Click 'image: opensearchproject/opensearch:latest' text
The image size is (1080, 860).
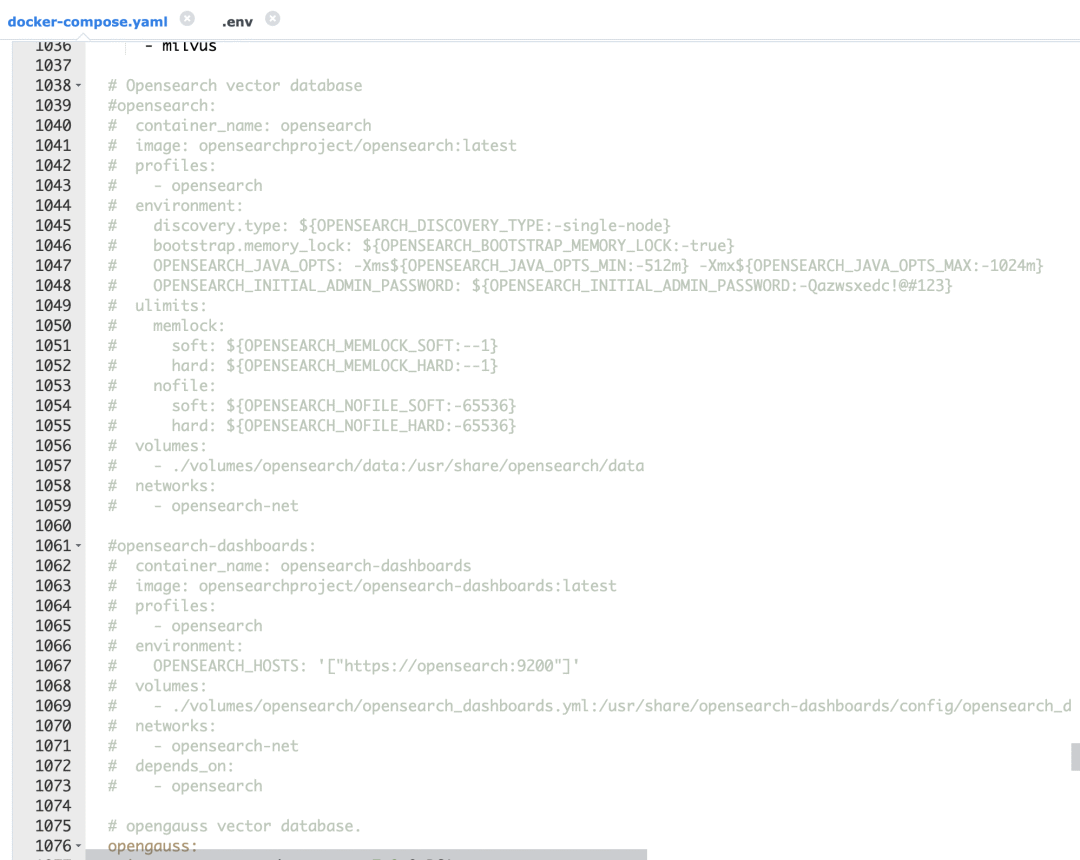(325, 145)
